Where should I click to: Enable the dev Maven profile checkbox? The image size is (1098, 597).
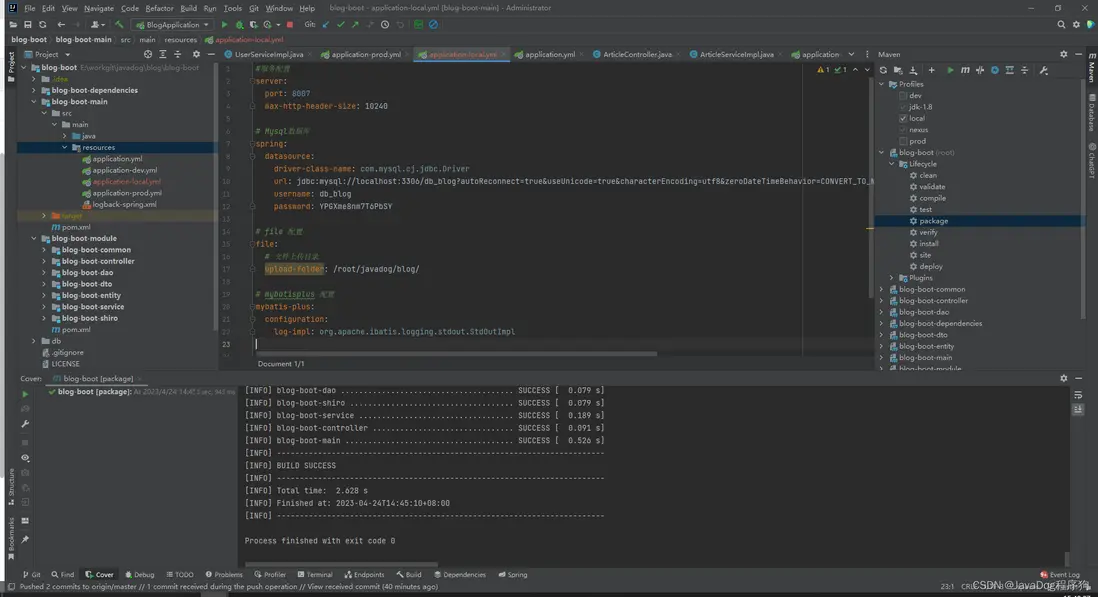[903, 95]
